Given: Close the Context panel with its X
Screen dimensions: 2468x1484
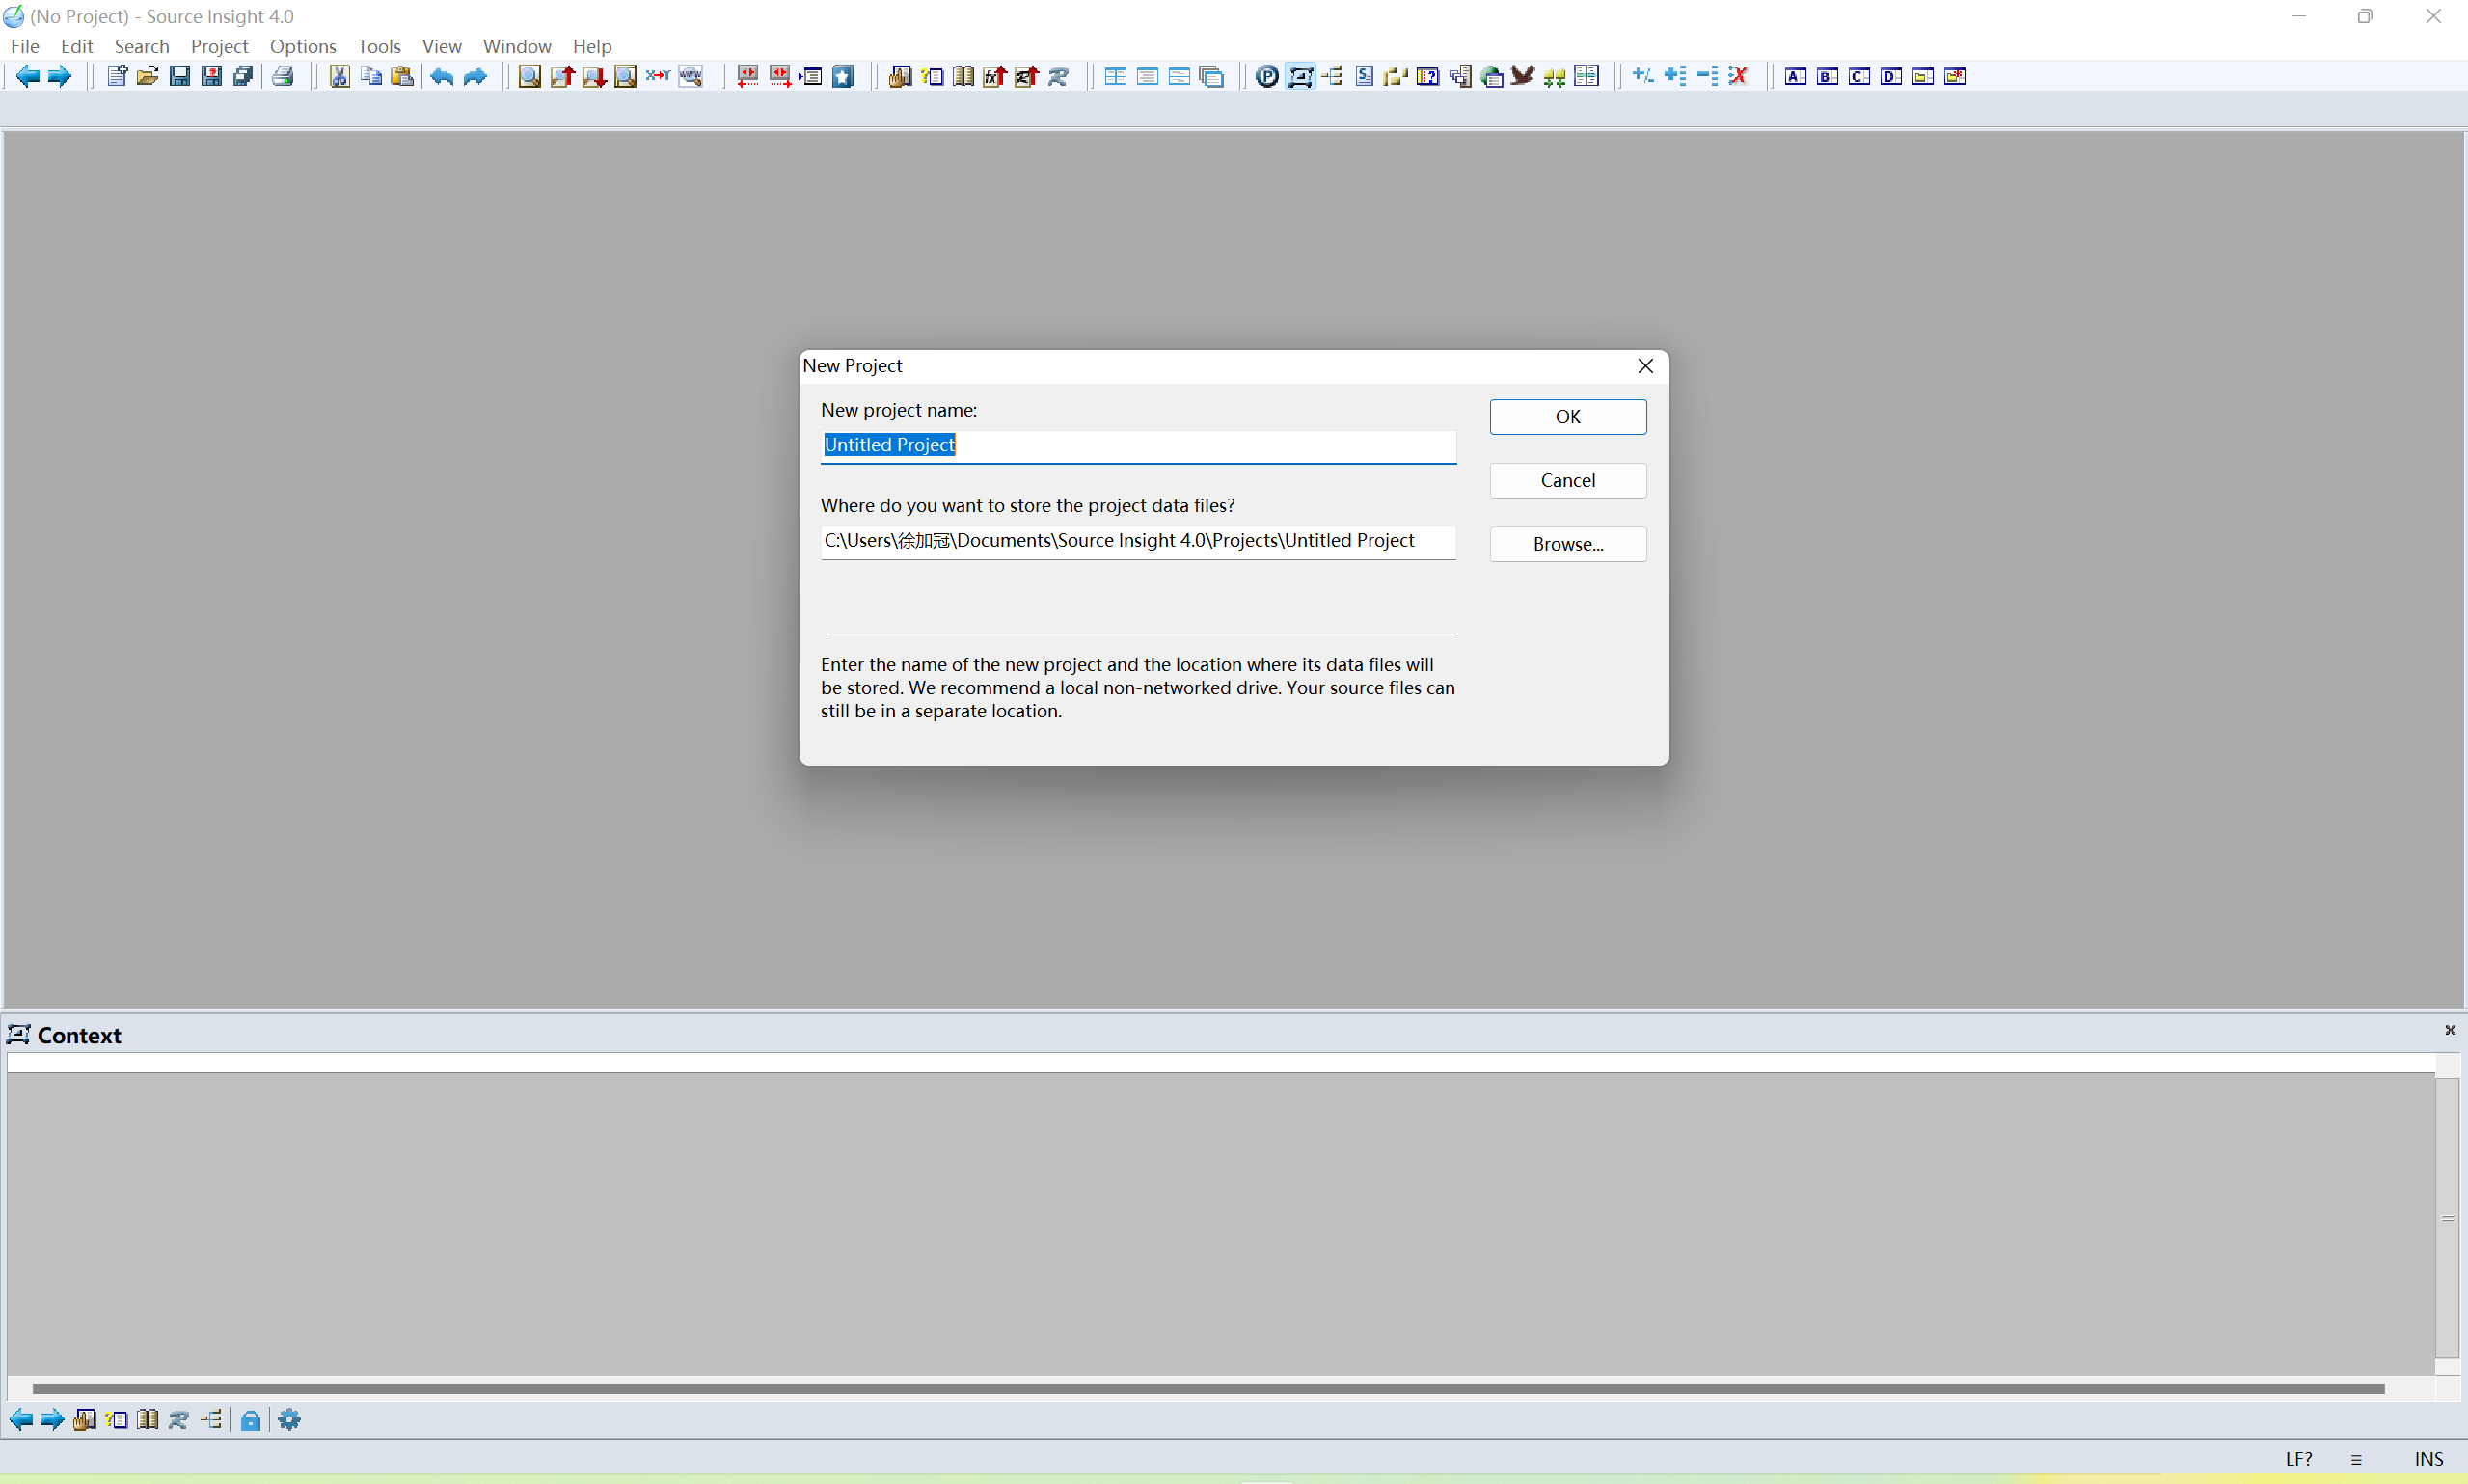Looking at the screenshot, I should (2450, 1030).
